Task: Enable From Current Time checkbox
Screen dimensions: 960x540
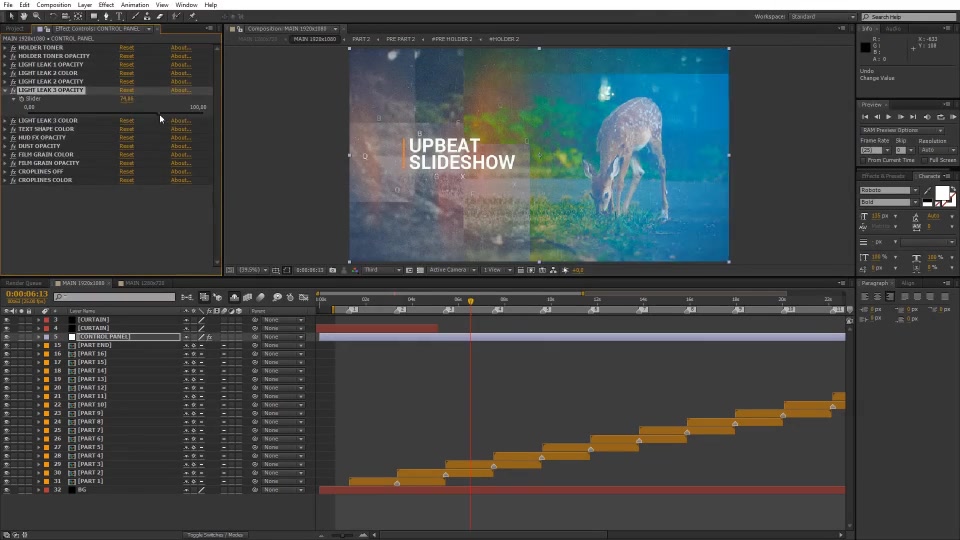Action: 863,160
